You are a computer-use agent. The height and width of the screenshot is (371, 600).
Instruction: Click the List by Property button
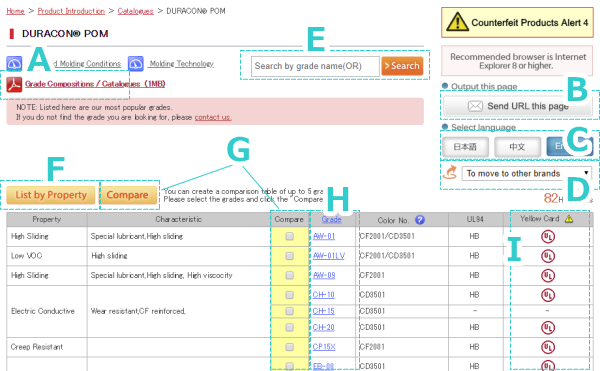tap(51, 195)
